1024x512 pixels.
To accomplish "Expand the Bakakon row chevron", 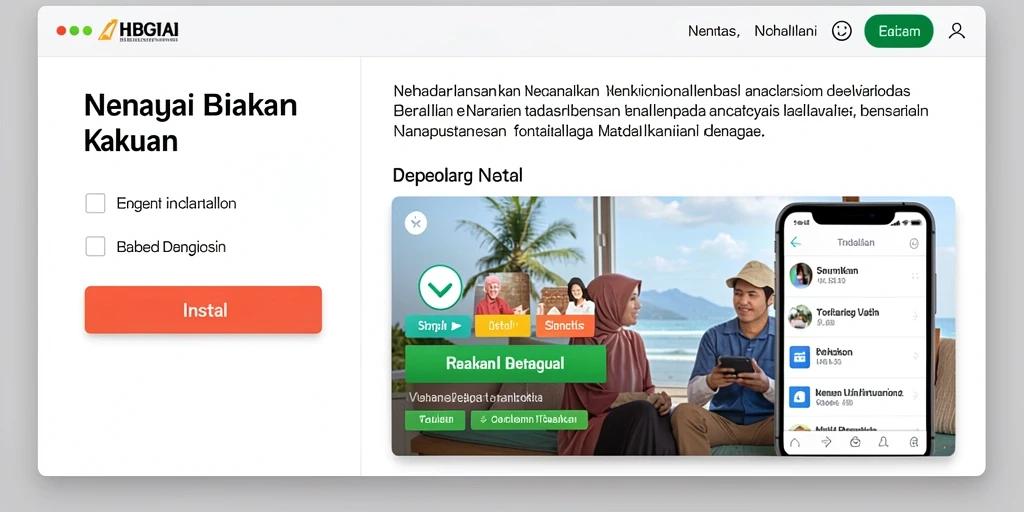I will tap(915, 357).
